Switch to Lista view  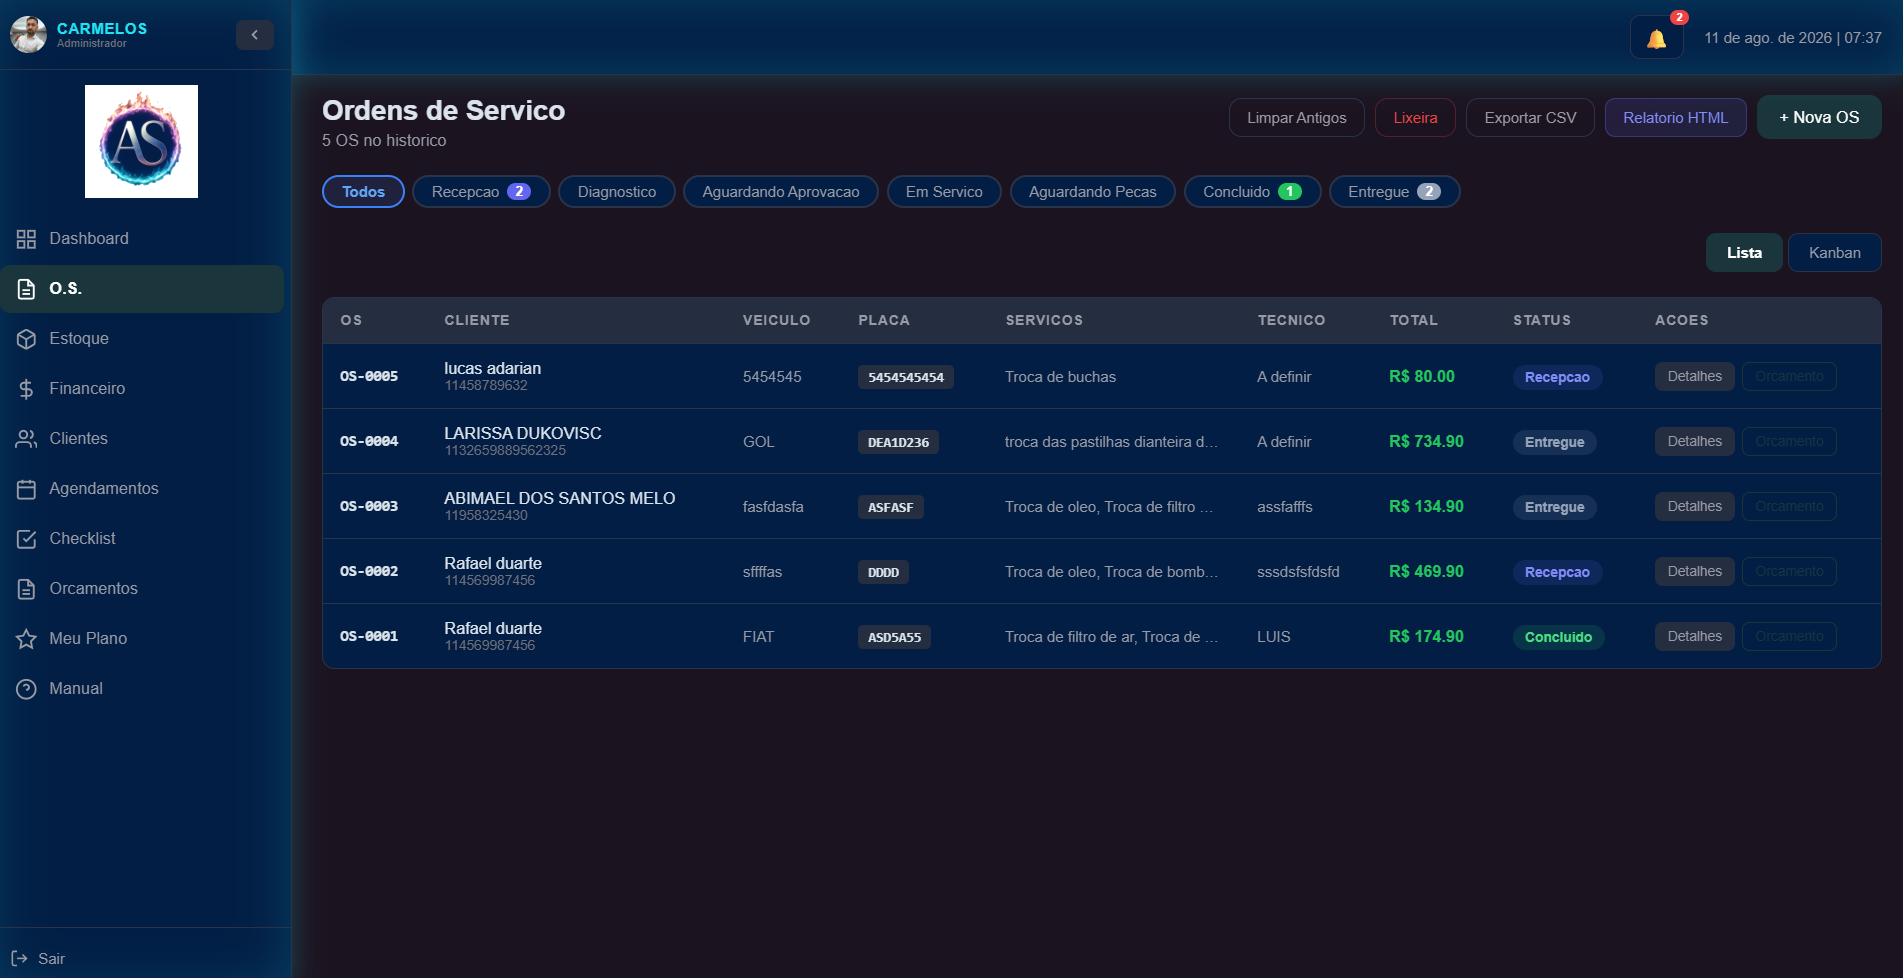pyautogui.click(x=1744, y=253)
